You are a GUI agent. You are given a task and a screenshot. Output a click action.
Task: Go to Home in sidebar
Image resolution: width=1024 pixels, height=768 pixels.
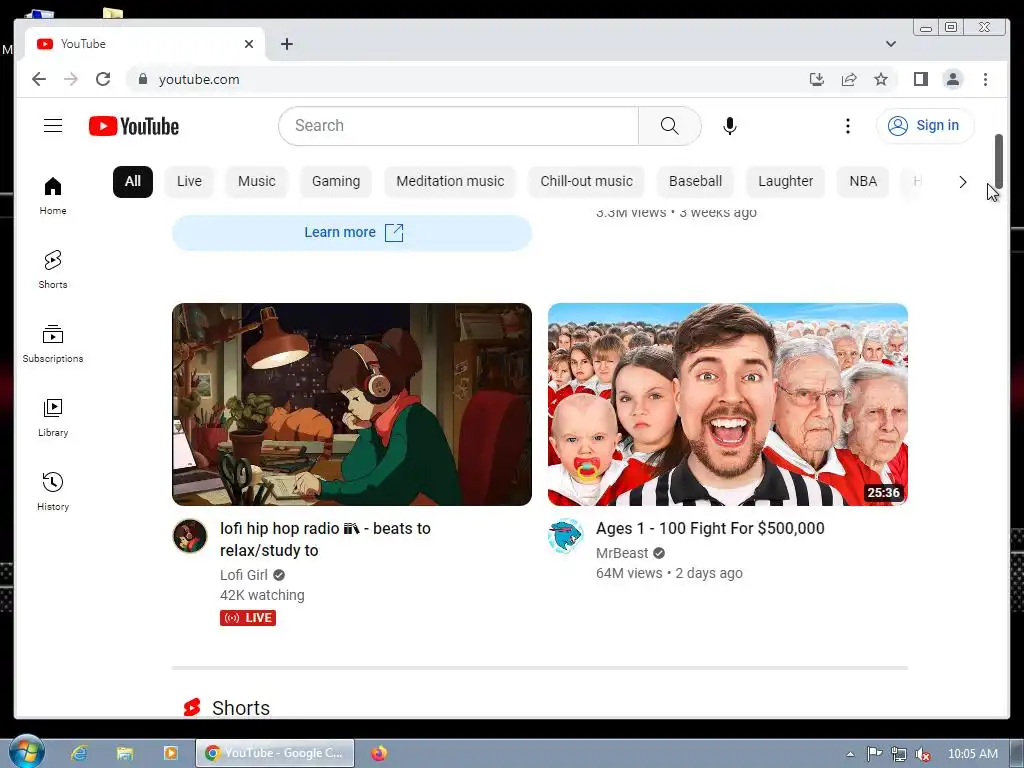click(53, 195)
